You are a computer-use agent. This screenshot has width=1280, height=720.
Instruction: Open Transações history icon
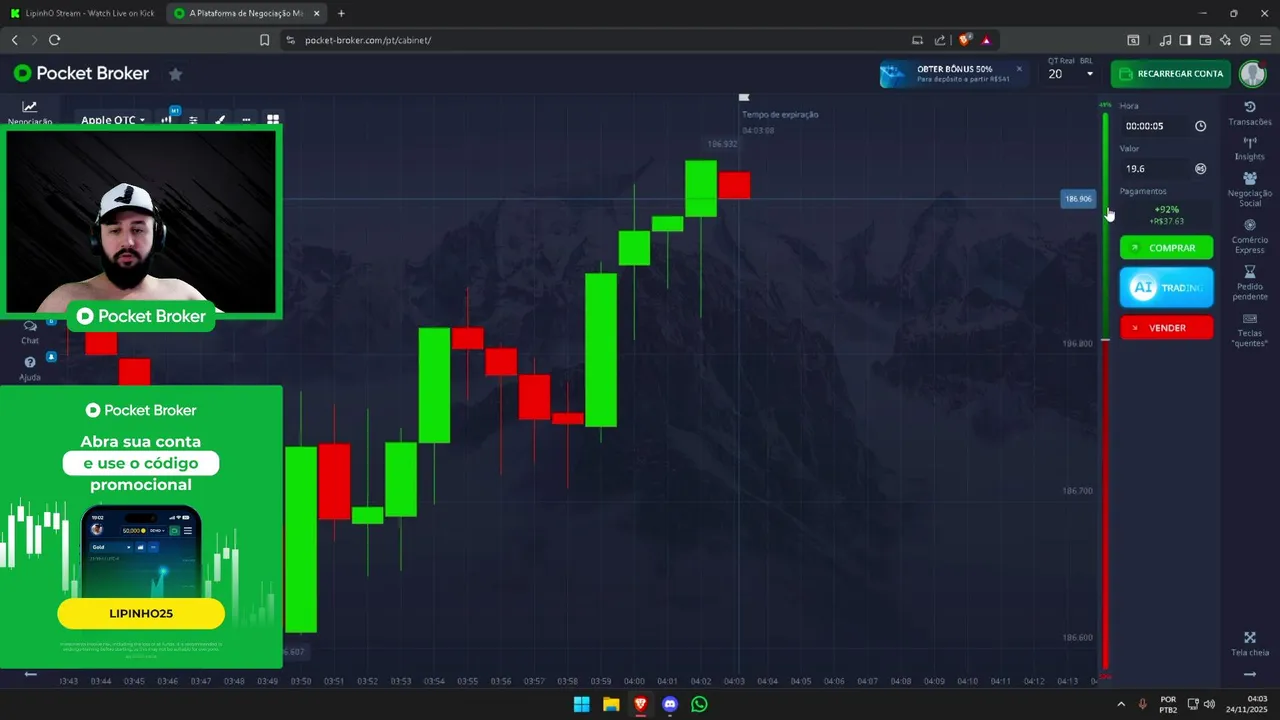1250,107
